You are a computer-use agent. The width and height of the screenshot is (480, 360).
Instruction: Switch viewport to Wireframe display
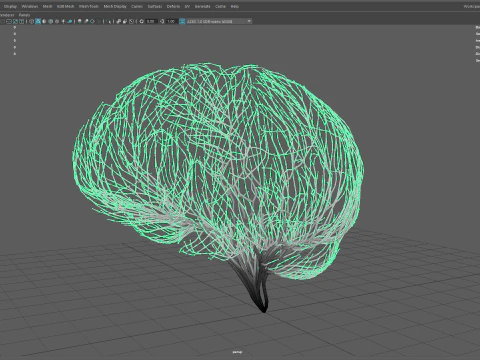[31, 21]
